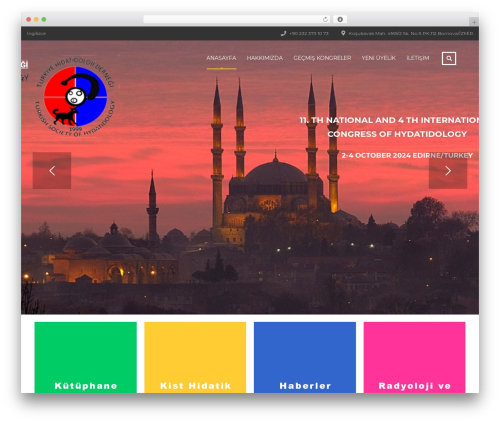Maximize window with green traffic light button
Screen dimensions: 500x423
(44, 19)
